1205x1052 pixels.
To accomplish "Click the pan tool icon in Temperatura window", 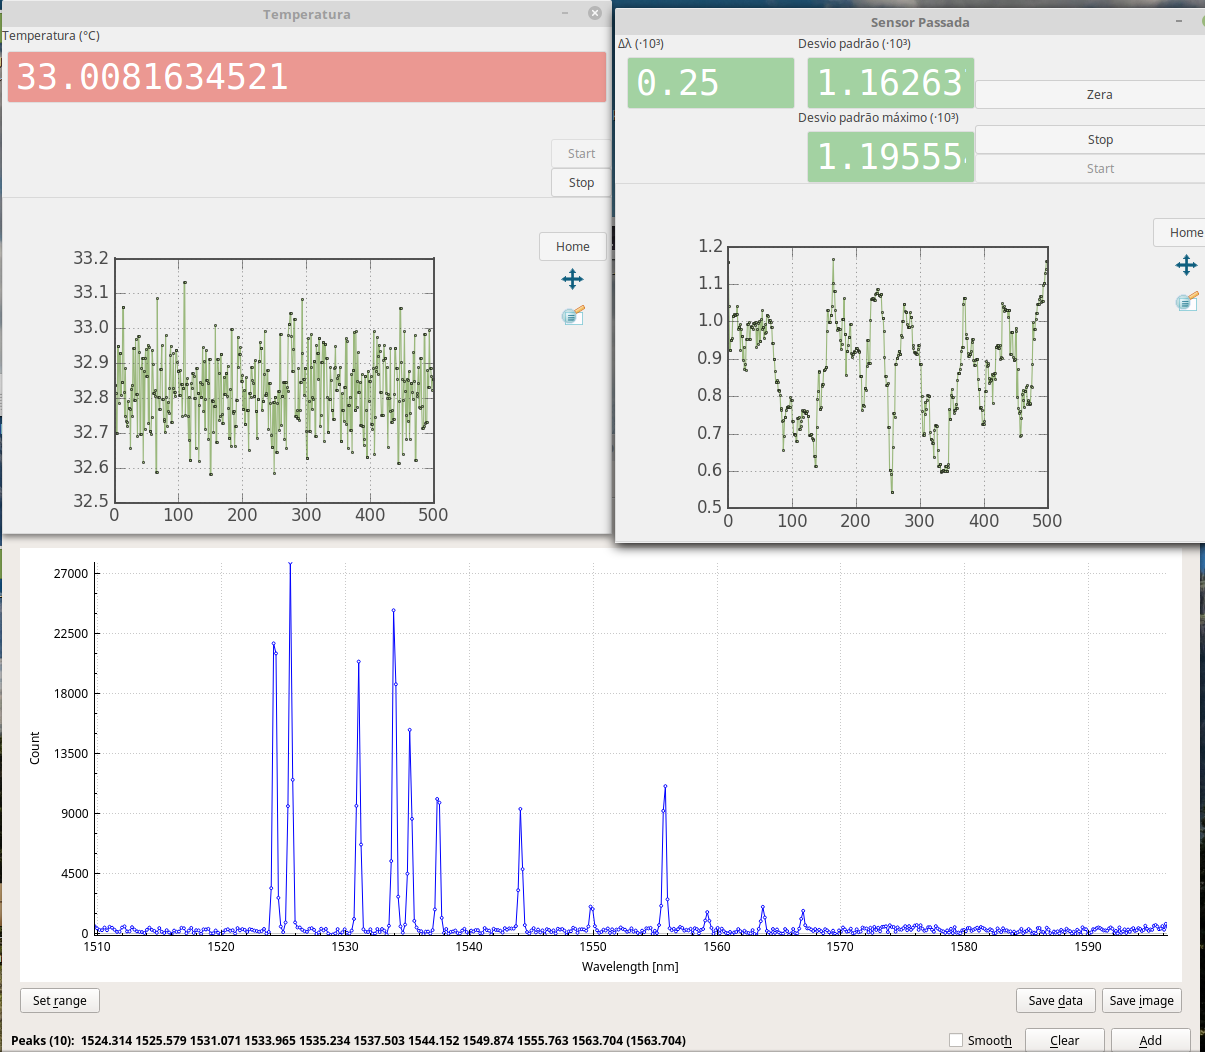I will tap(572, 279).
